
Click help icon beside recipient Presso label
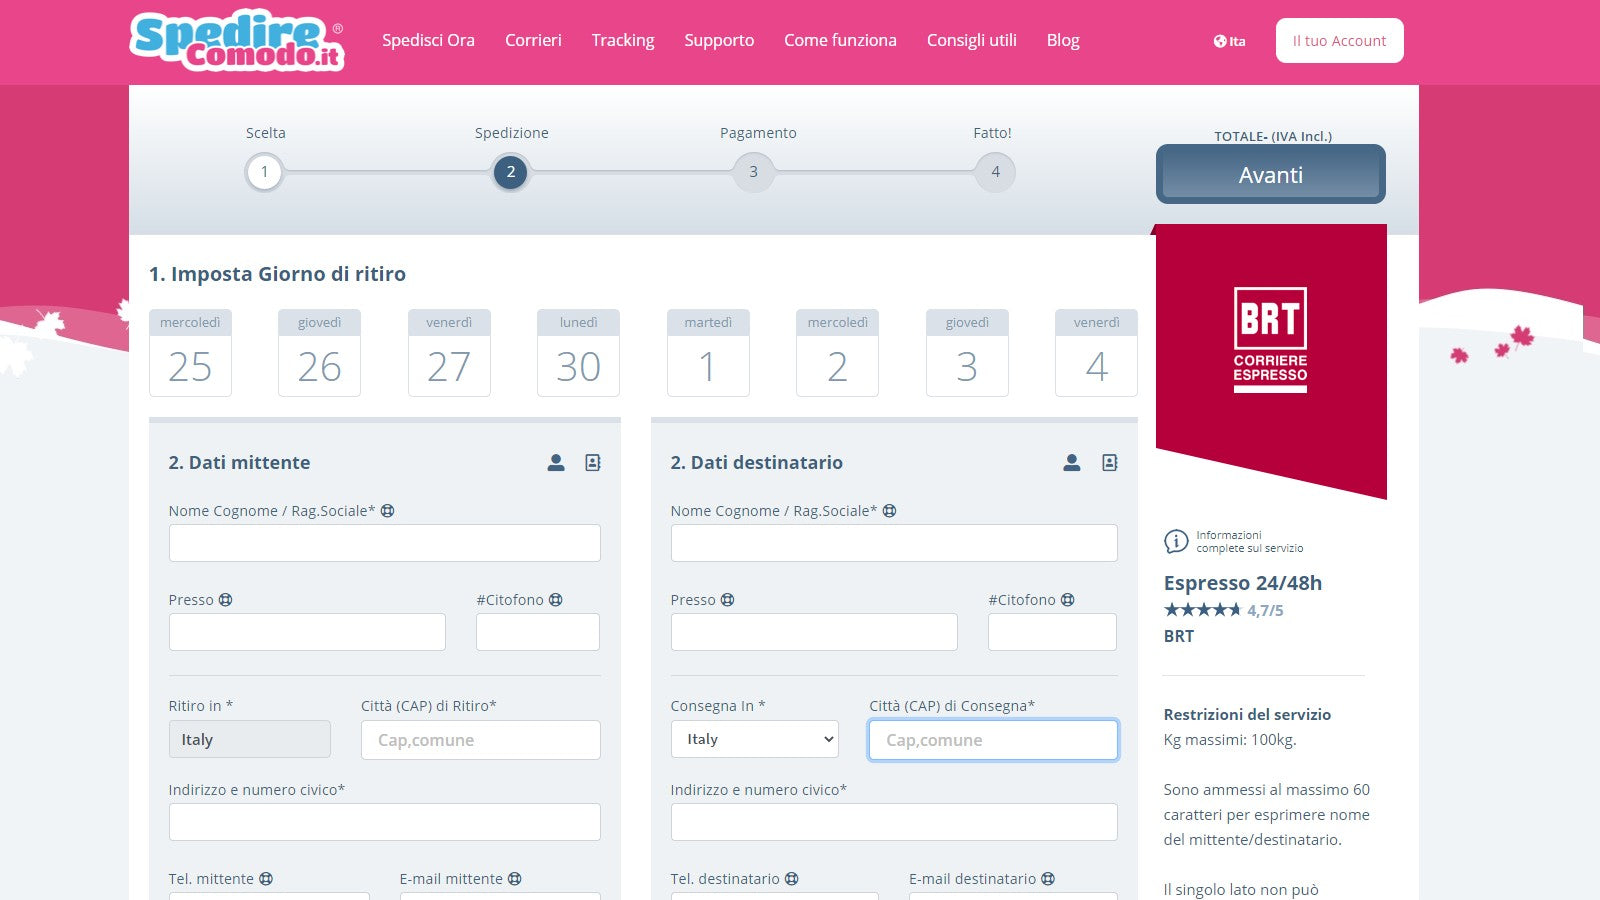[728, 600]
